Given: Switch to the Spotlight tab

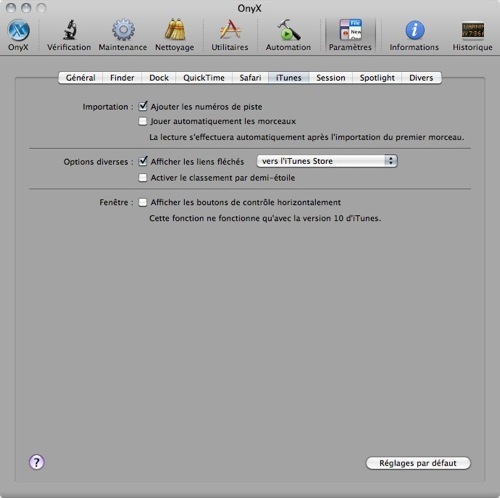Looking at the screenshot, I should coord(377,78).
